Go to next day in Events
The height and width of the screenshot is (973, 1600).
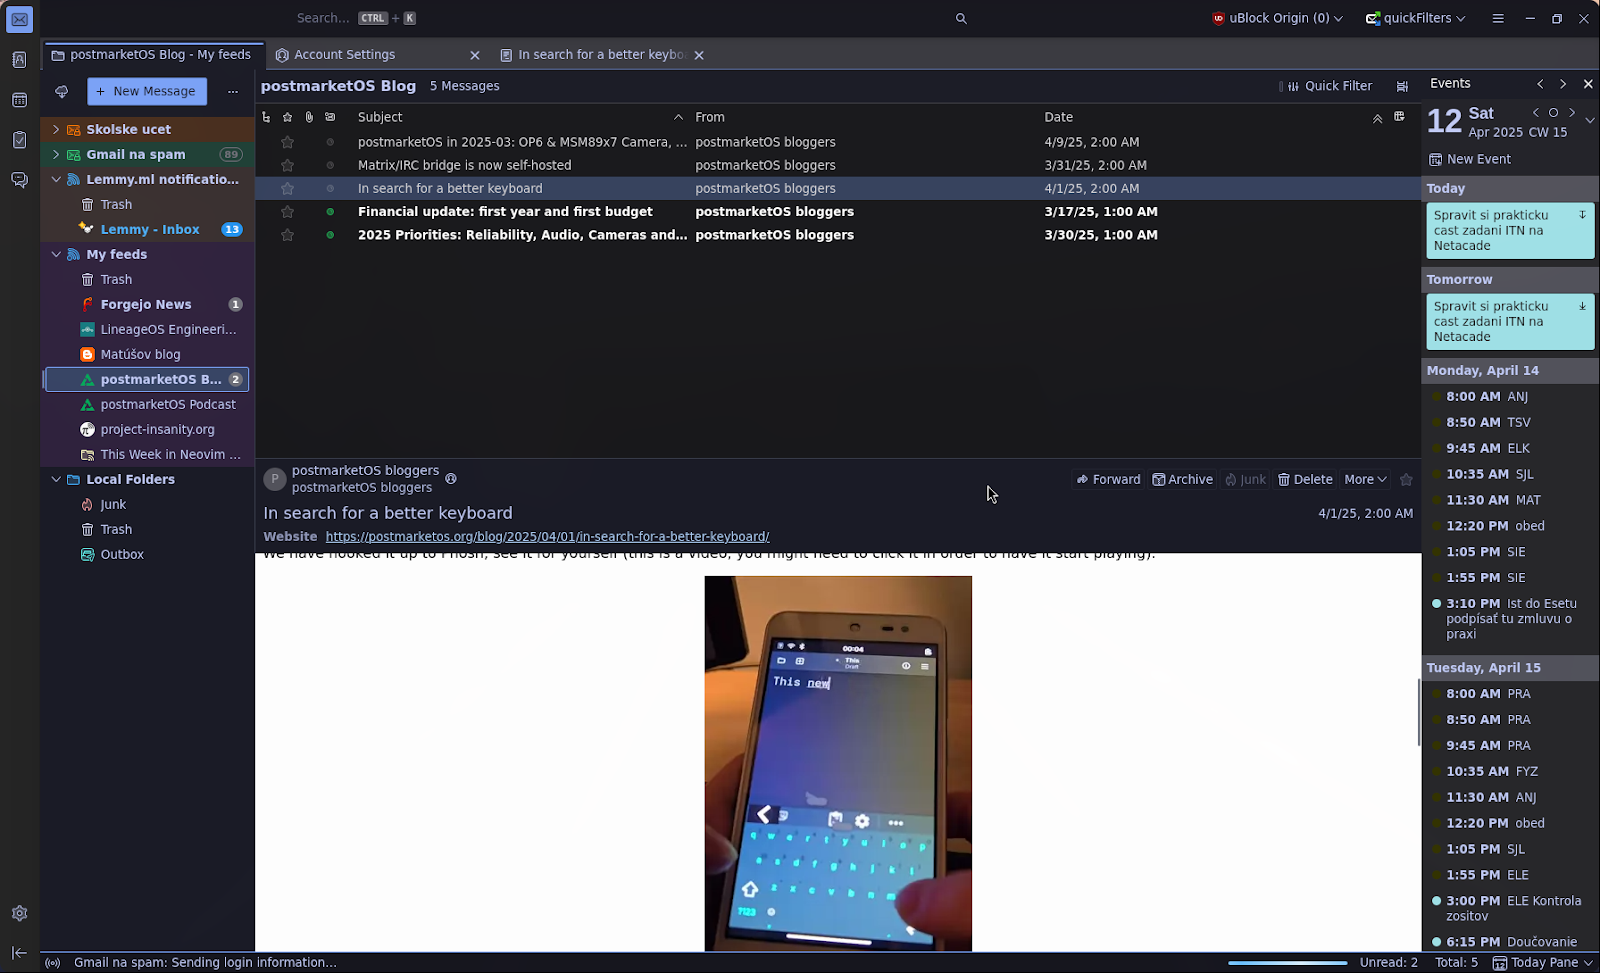[1572, 113]
